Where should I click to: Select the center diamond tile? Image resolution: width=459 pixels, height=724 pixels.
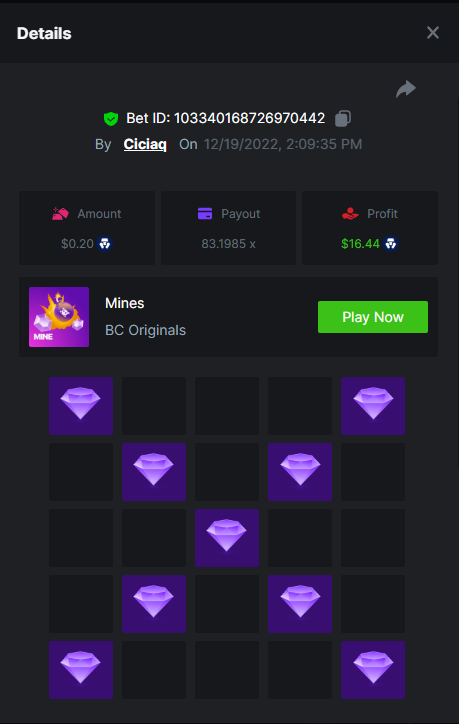point(227,538)
